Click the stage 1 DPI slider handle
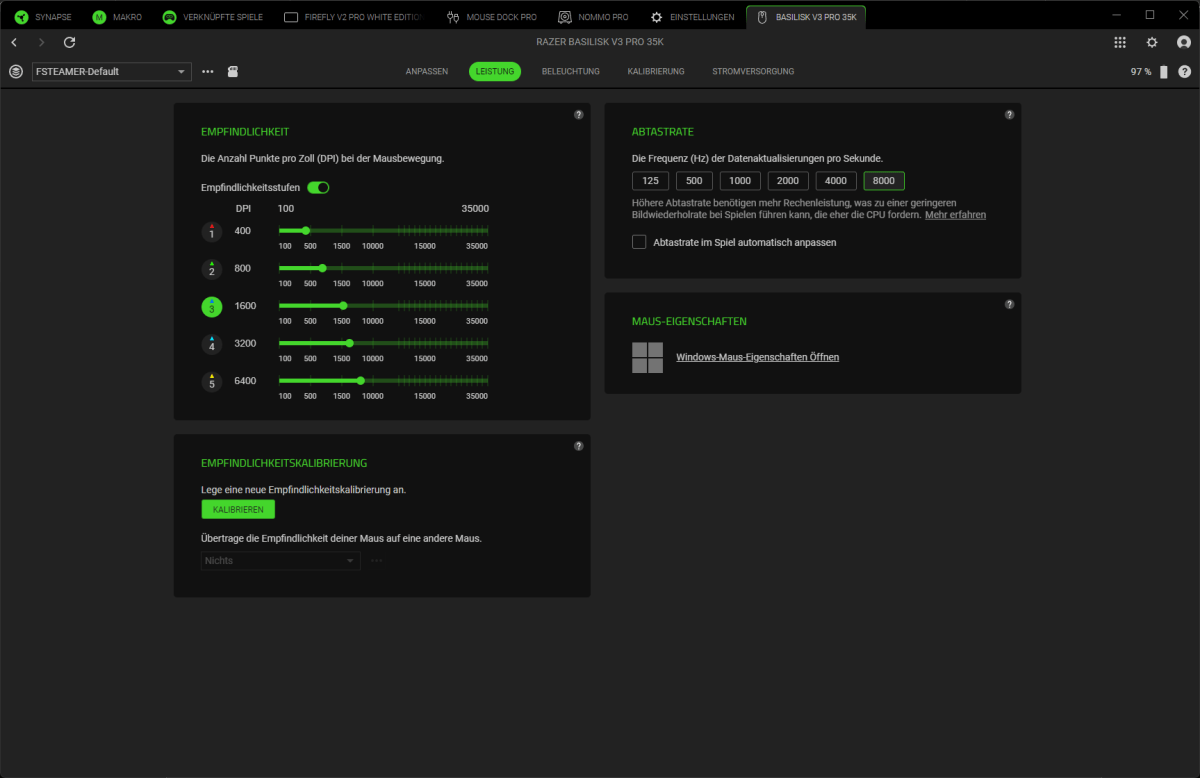The image size is (1200, 778). click(306, 231)
